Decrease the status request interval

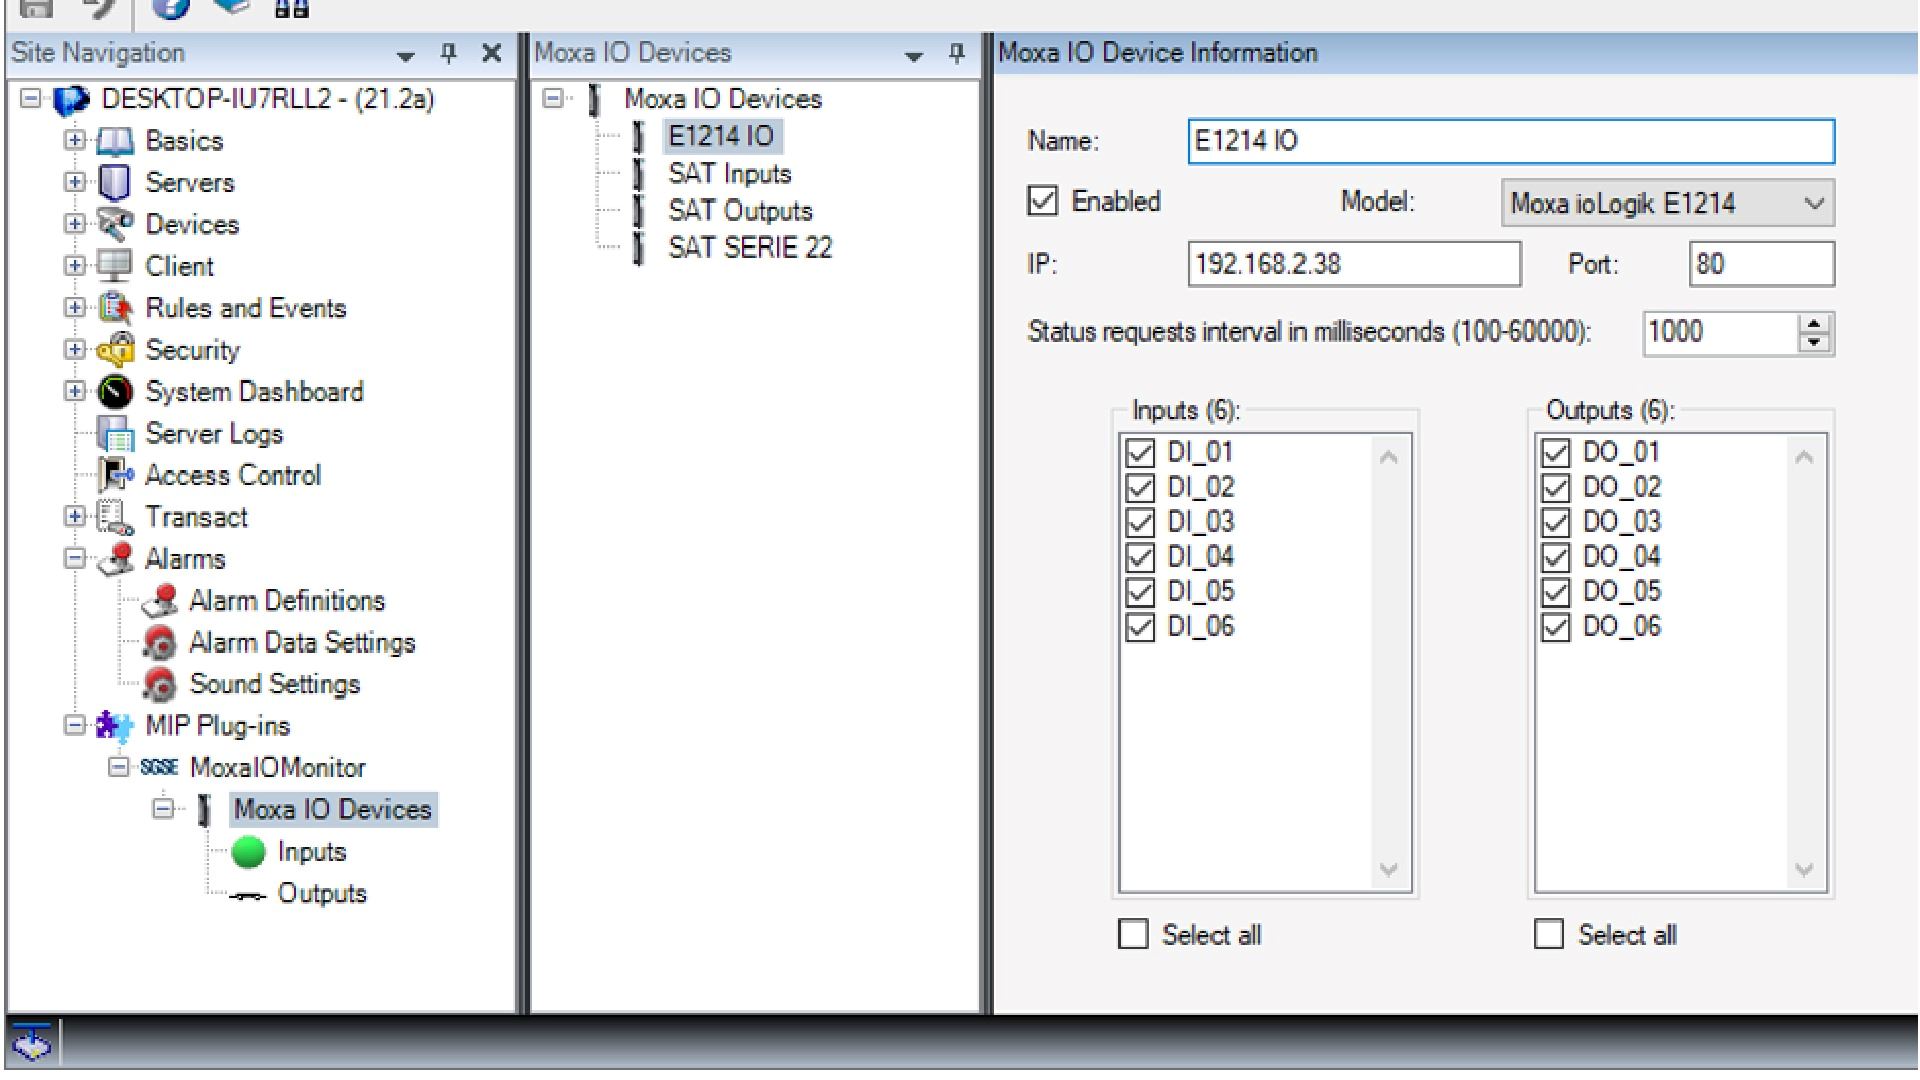click(1814, 343)
